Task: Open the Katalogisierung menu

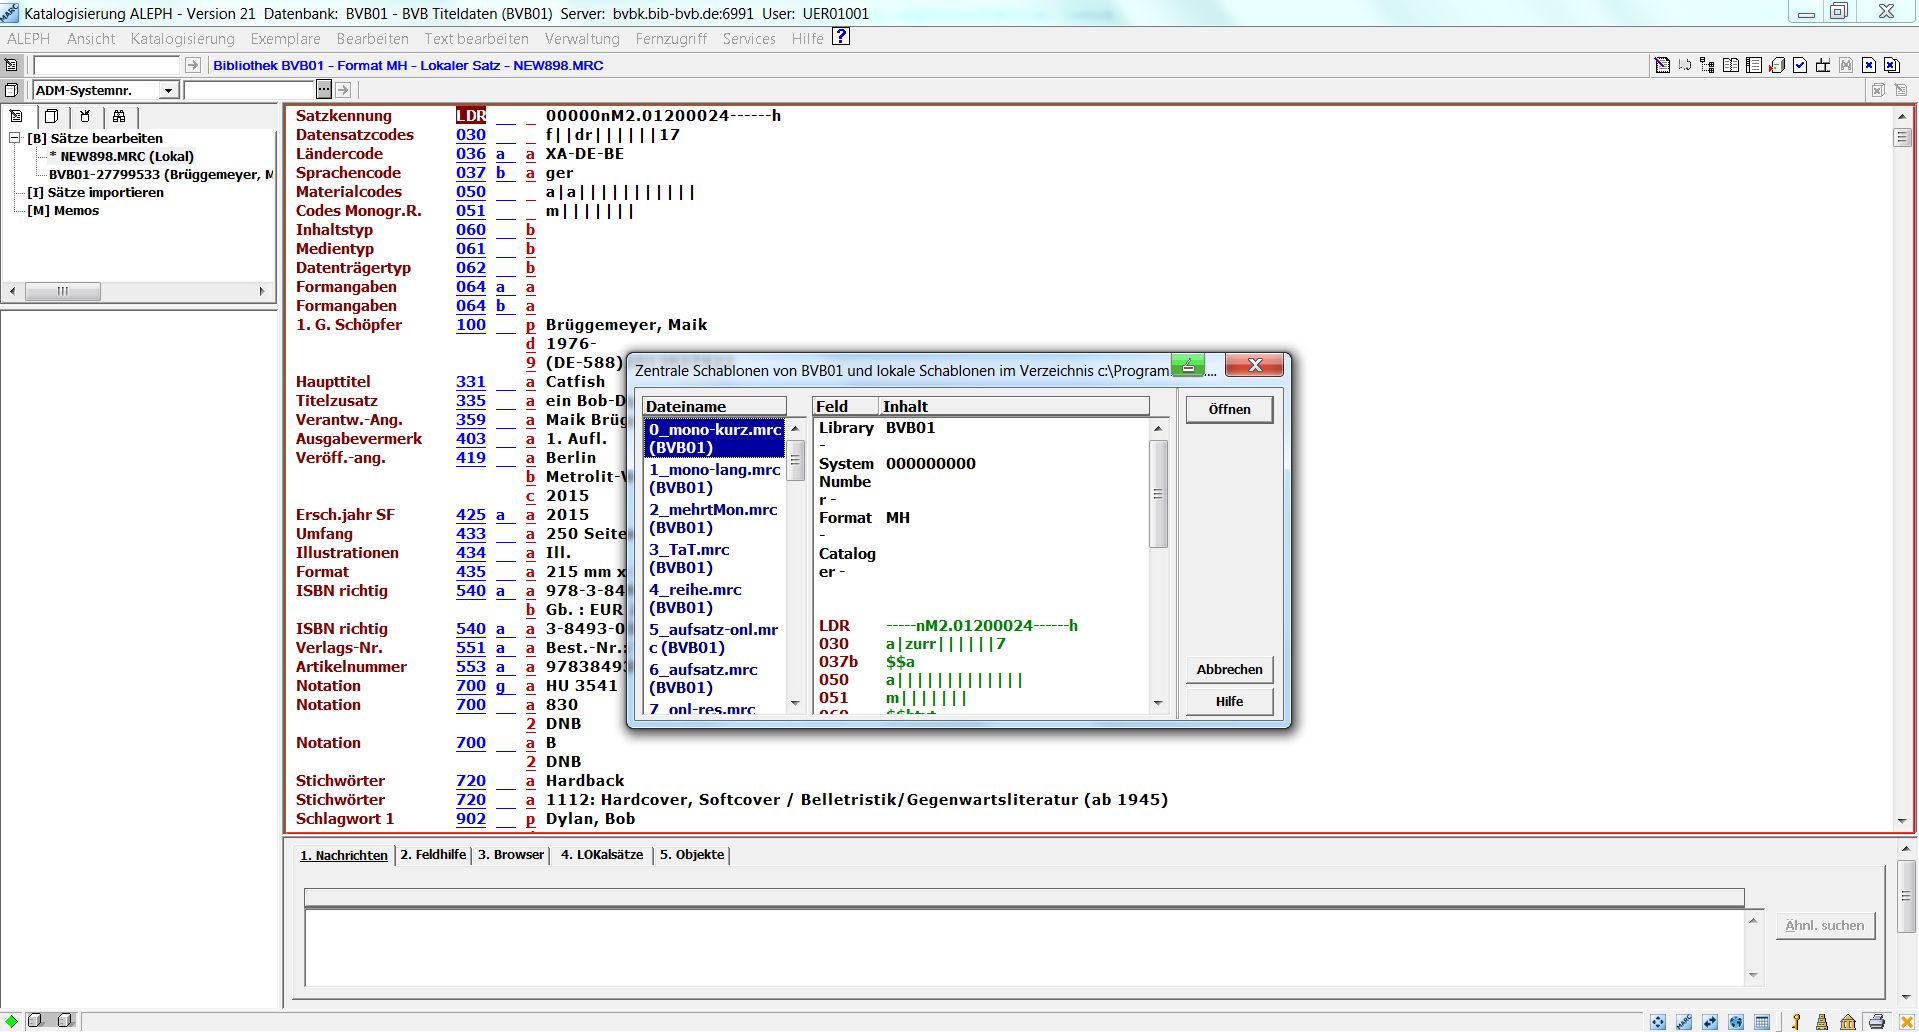Action: click(x=182, y=39)
